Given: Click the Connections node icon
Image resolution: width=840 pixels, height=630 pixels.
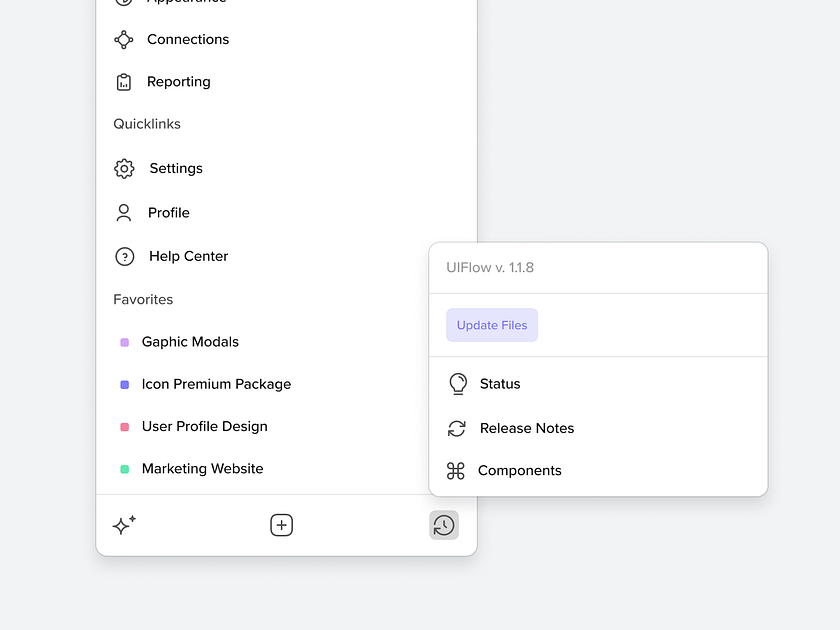Looking at the screenshot, I should pos(124,39).
